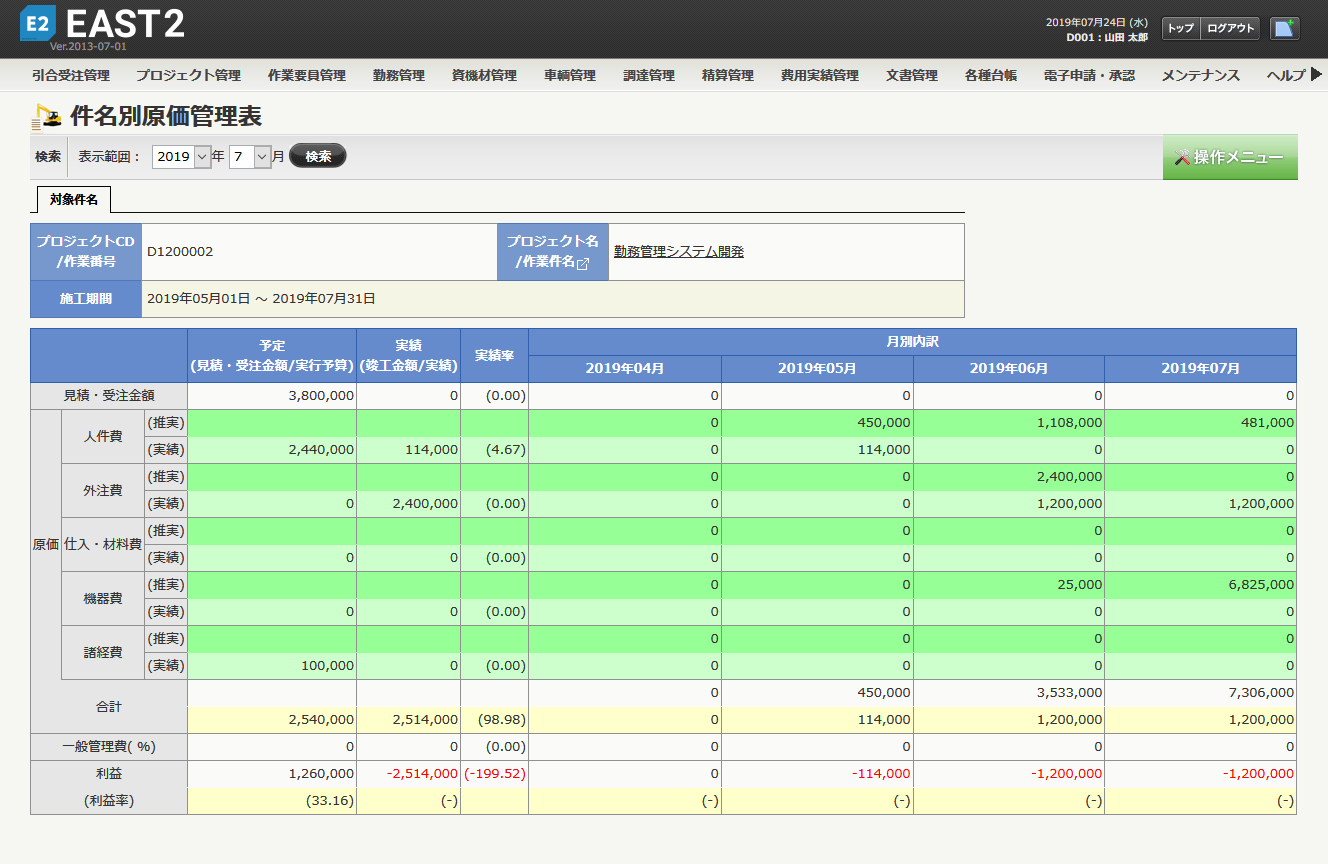Screen dimensions: 1328x864
Task: Click the 諸経費 row label
Action: [x=103, y=652]
